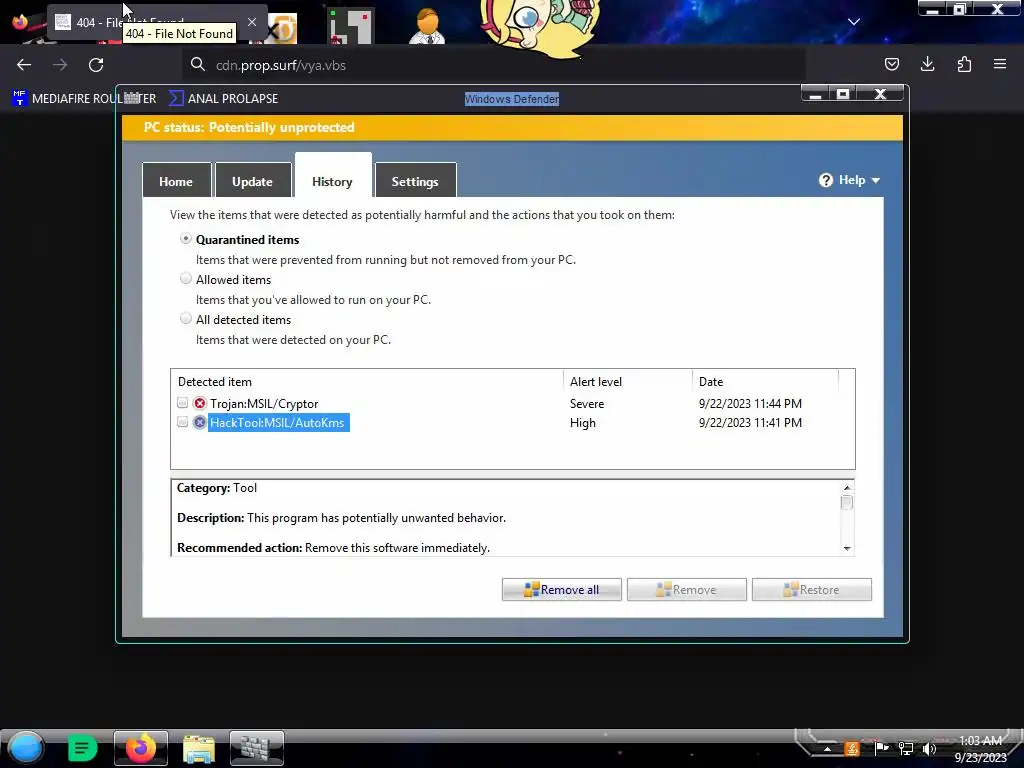Viewport: 1024px width, 768px height.
Task: Click the Firefox taskbar button
Action: pyautogui.click(x=141, y=748)
